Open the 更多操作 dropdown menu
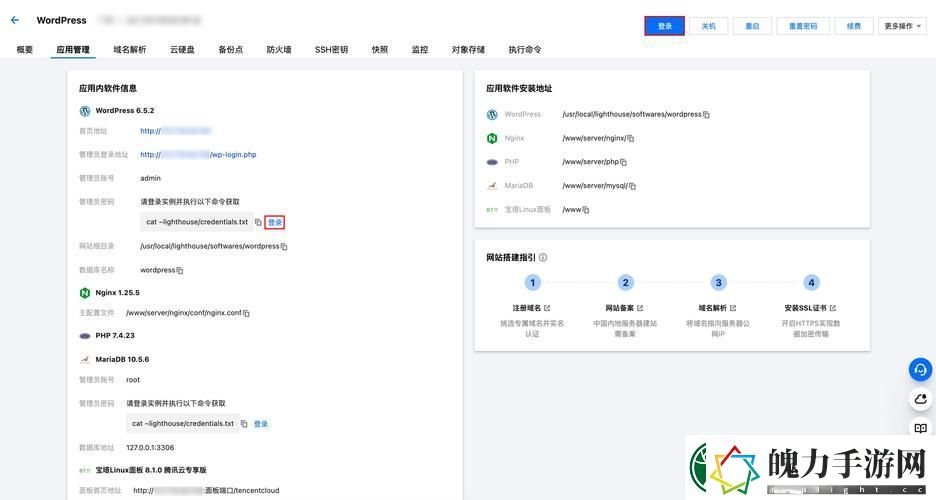This screenshot has height=500, width=936. tap(903, 26)
